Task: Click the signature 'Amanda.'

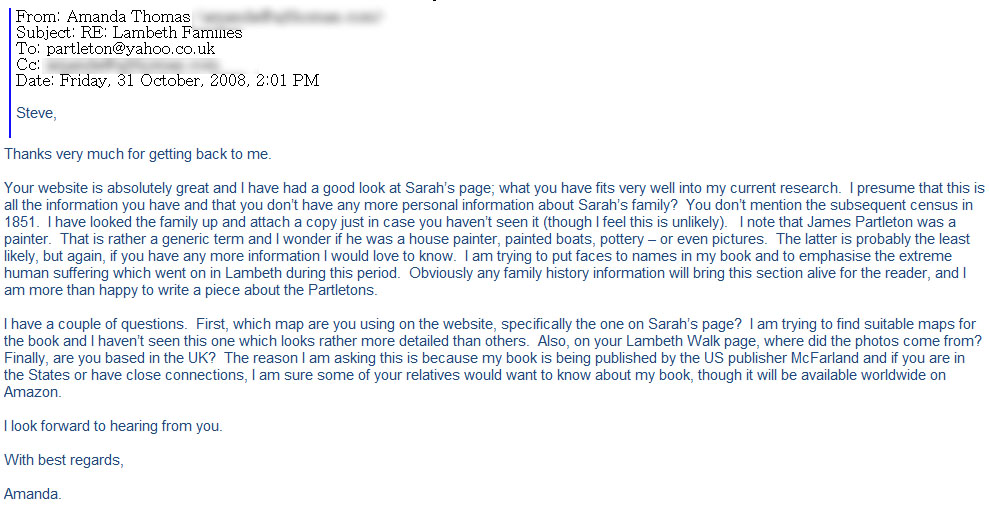Action: point(33,495)
